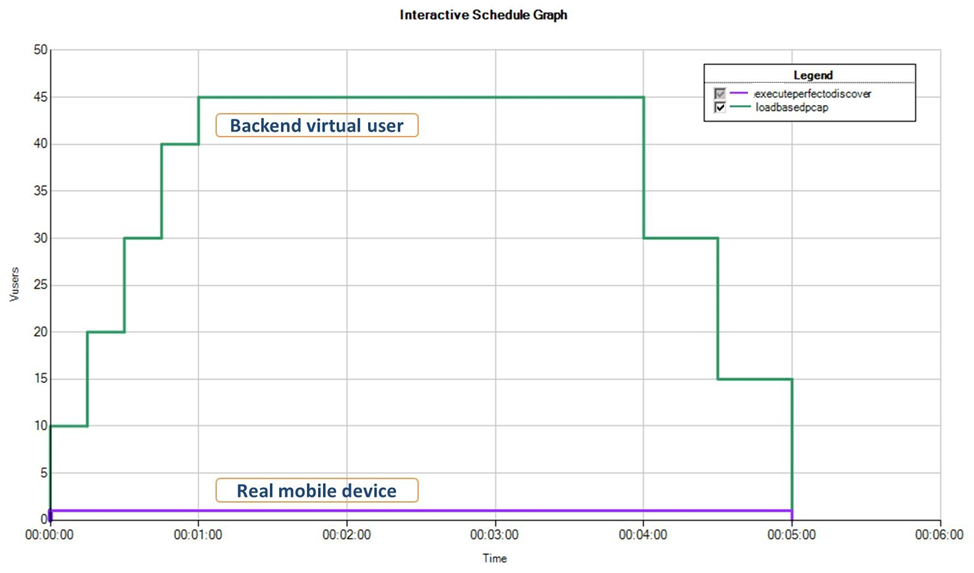This screenshot has width=974, height=573.
Task: Toggle the executeperfectodiscover legend checkbox
Action: [720, 94]
